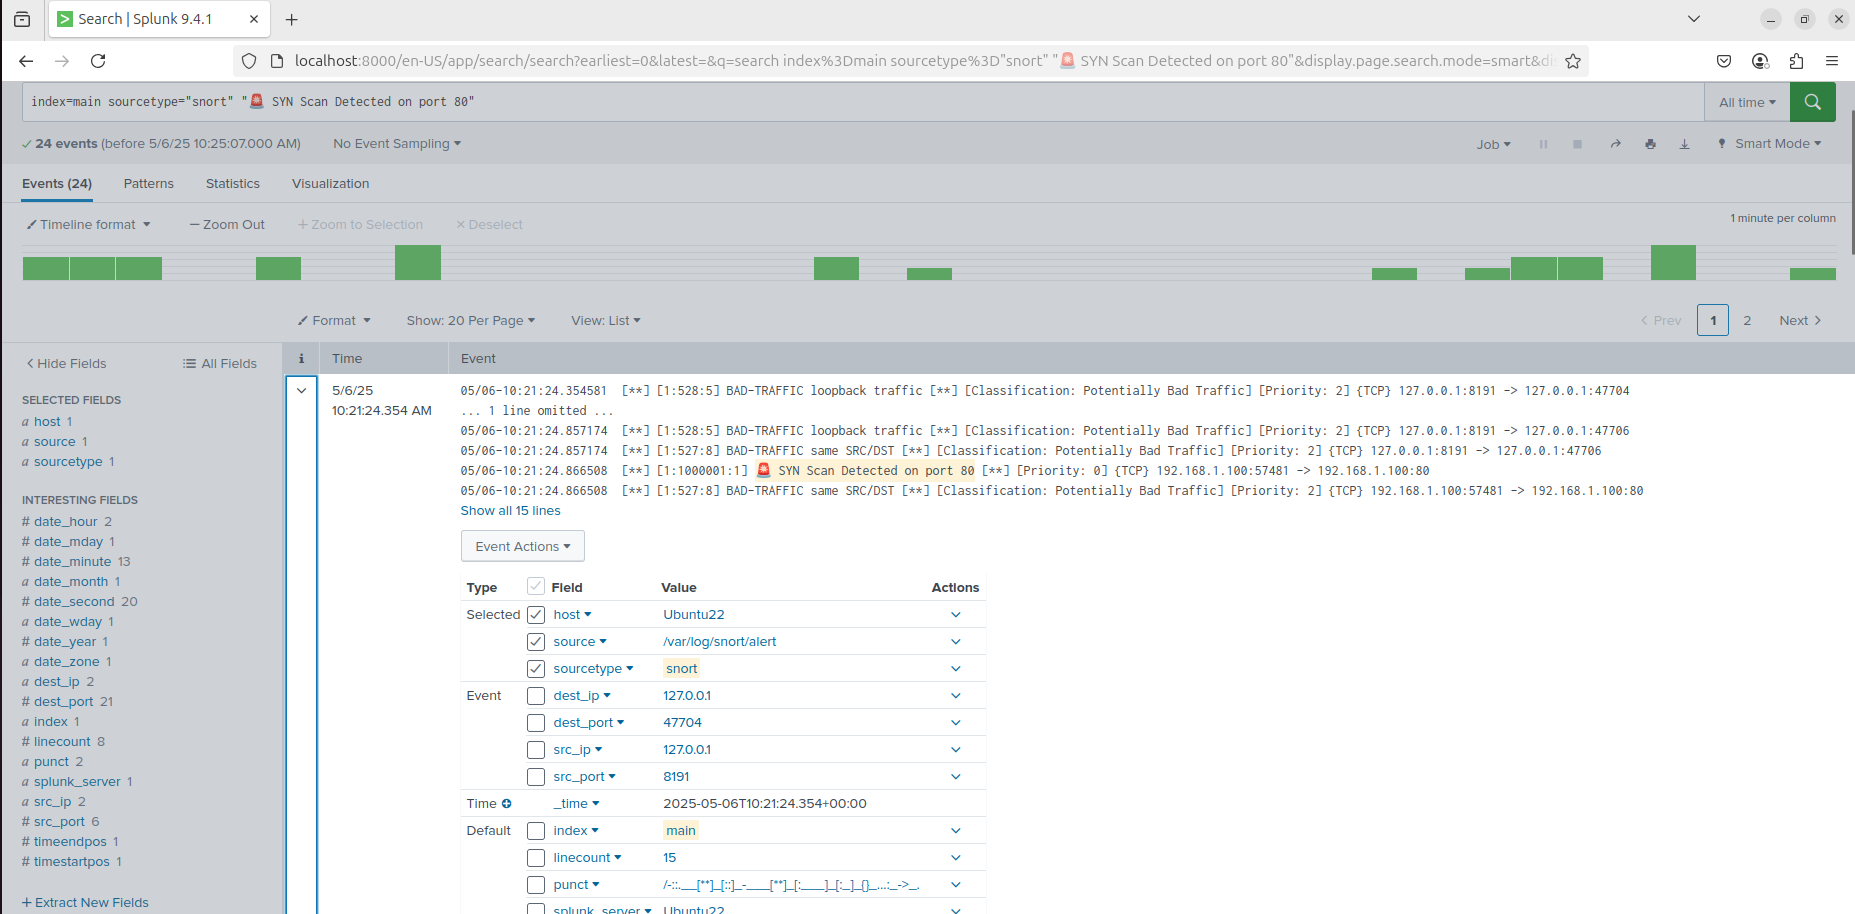Open dest_port field in sidebar

click(63, 702)
